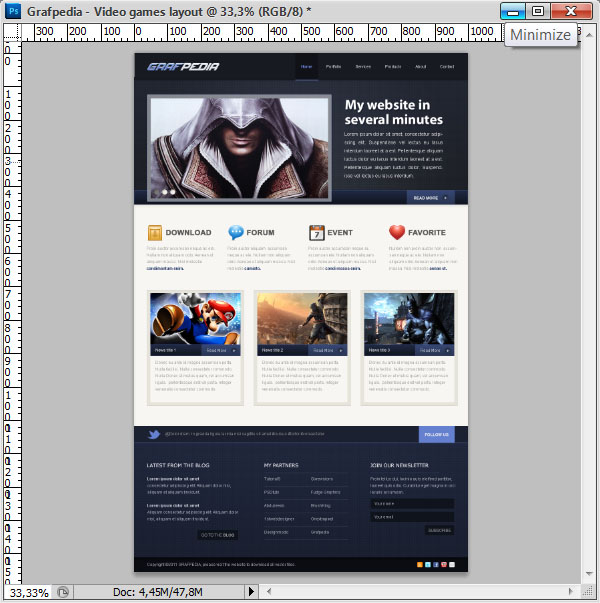
Task: Click the JOIN OUR NEWSLETTER heading
Action: [399, 465]
